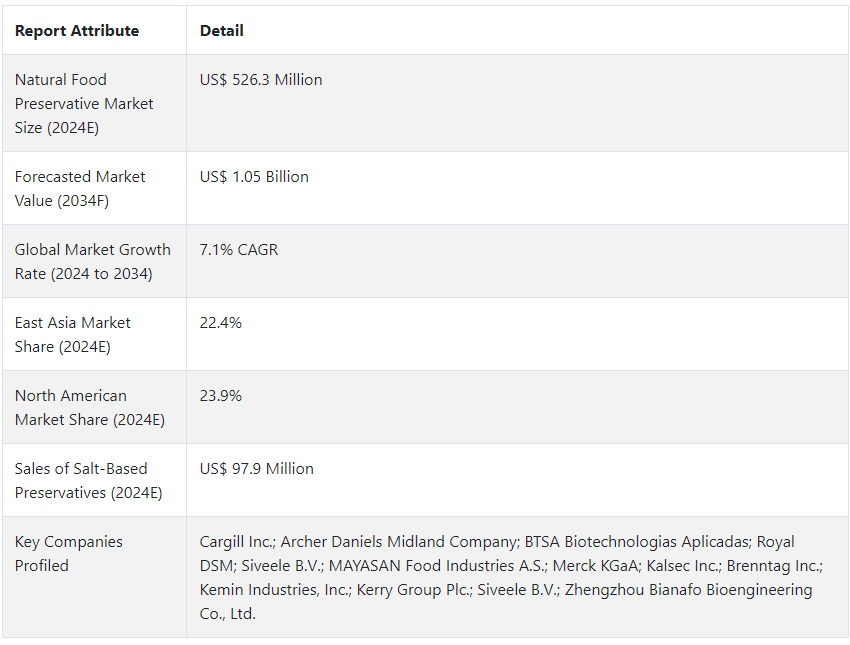Screen dimensions: 850x645
Task: Click the Archer Daniels Midland Company text
Action: tap(400, 541)
